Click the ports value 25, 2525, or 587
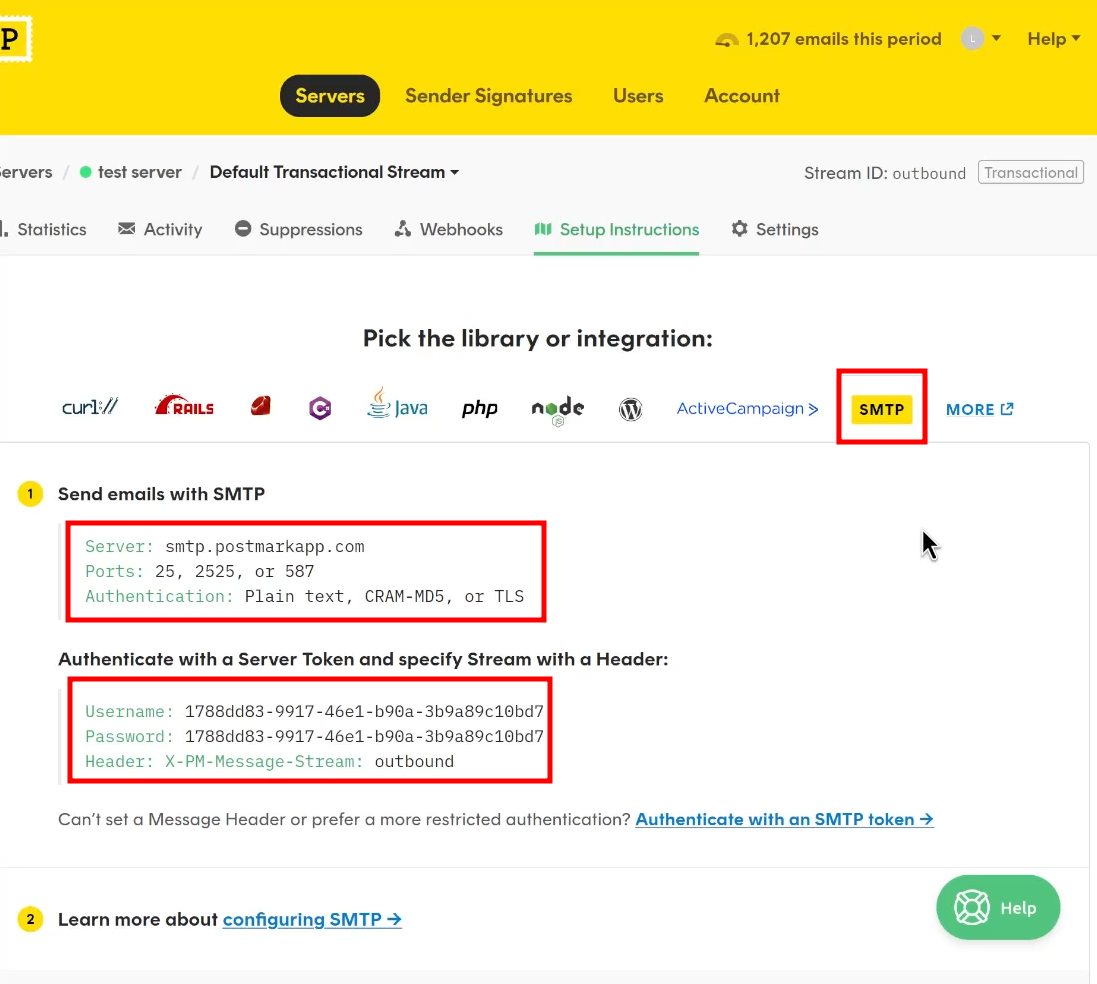The height and width of the screenshot is (984, 1097). pos(234,572)
